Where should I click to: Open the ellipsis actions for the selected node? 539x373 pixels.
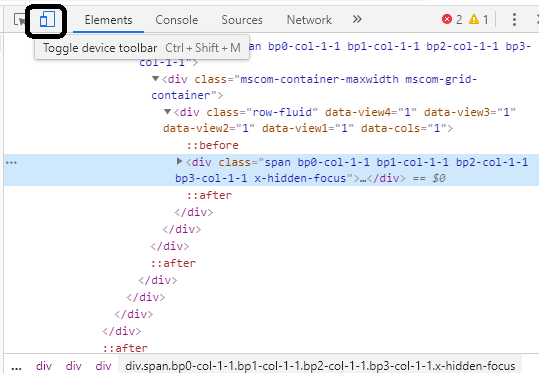click(x=11, y=162)
